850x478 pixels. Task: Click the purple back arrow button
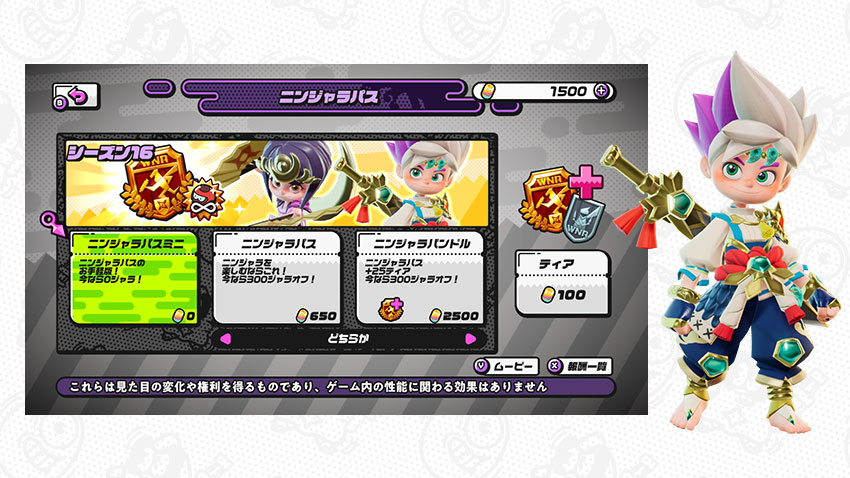tap(76, 96)
